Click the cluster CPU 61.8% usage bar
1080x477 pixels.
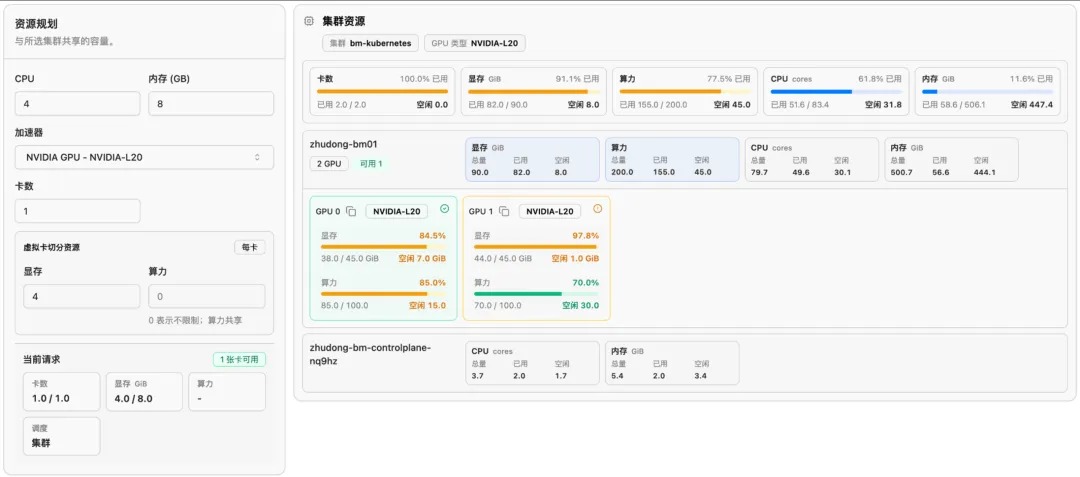tap(836, 92)
